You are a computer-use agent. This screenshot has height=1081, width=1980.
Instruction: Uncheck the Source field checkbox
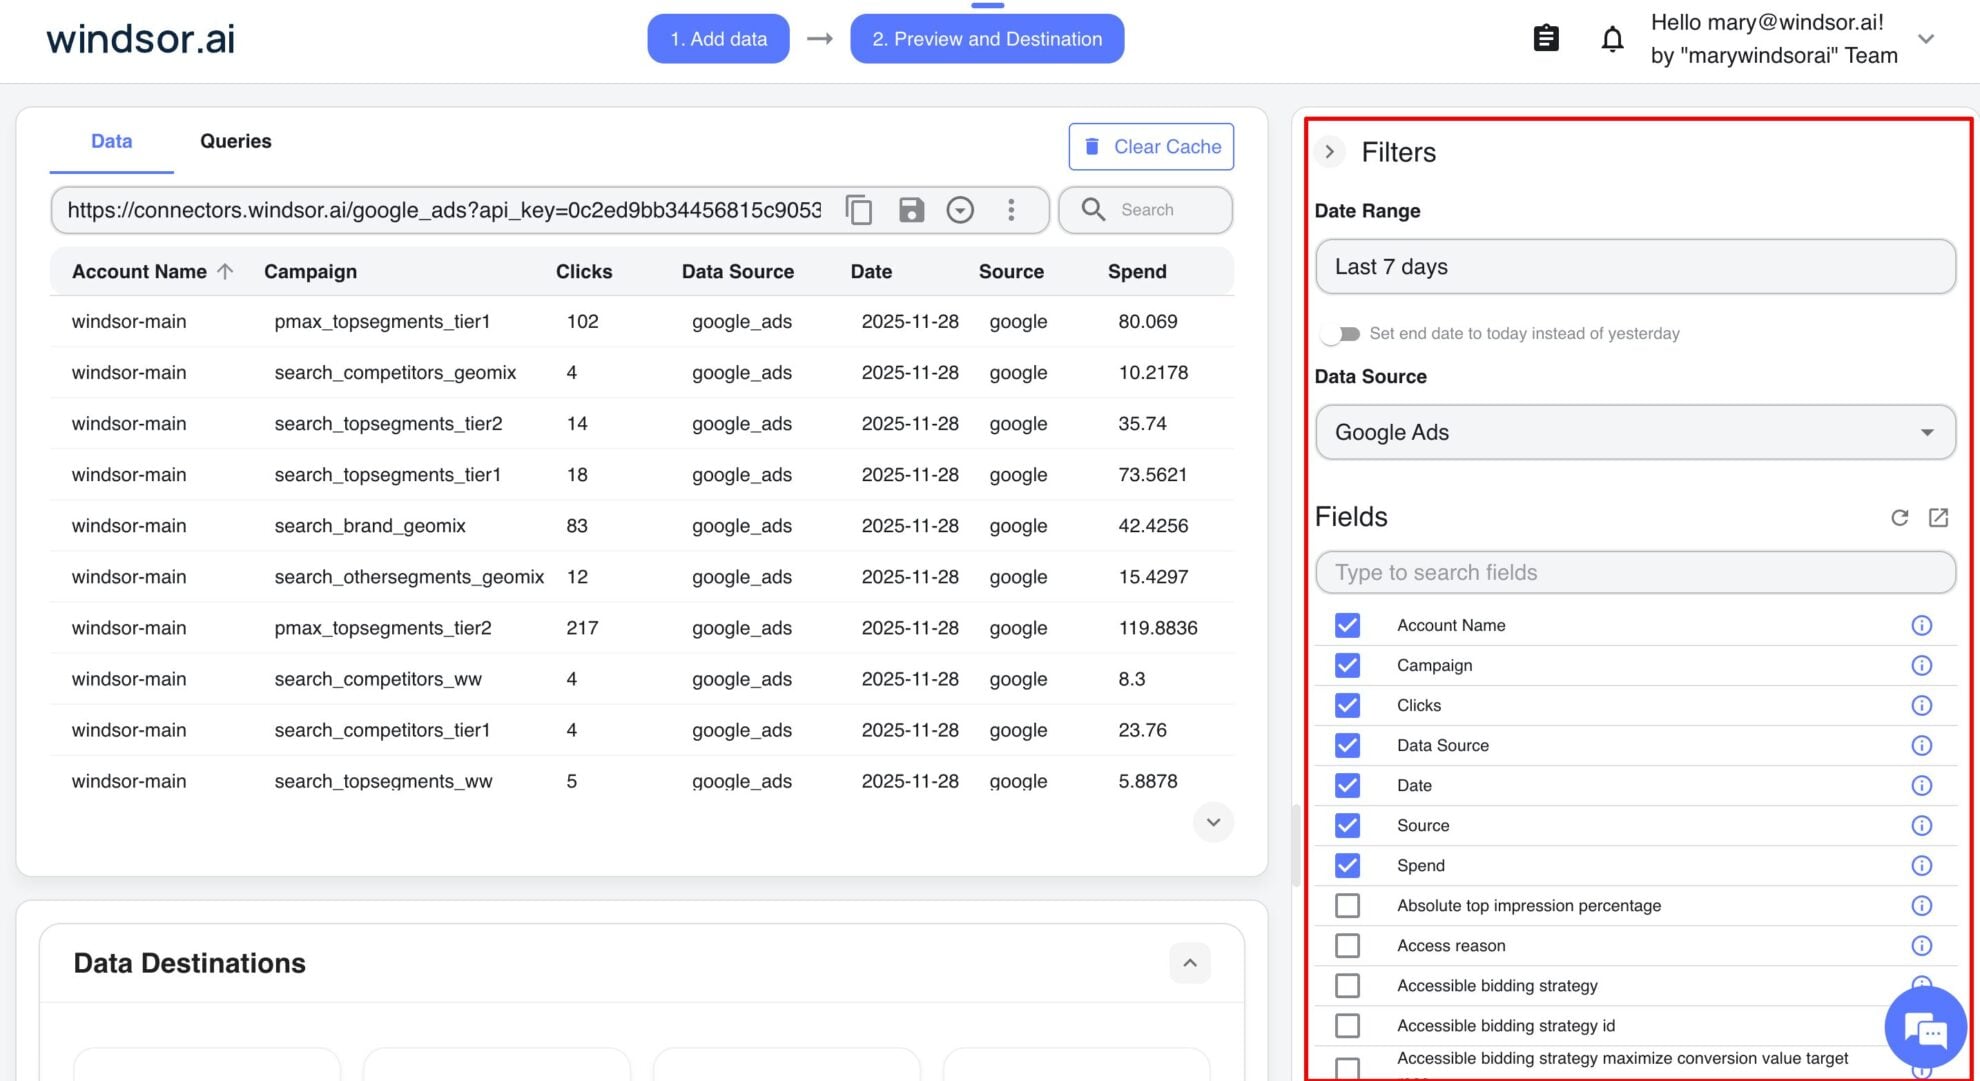pyautogui.click(x=1347, y=825)
